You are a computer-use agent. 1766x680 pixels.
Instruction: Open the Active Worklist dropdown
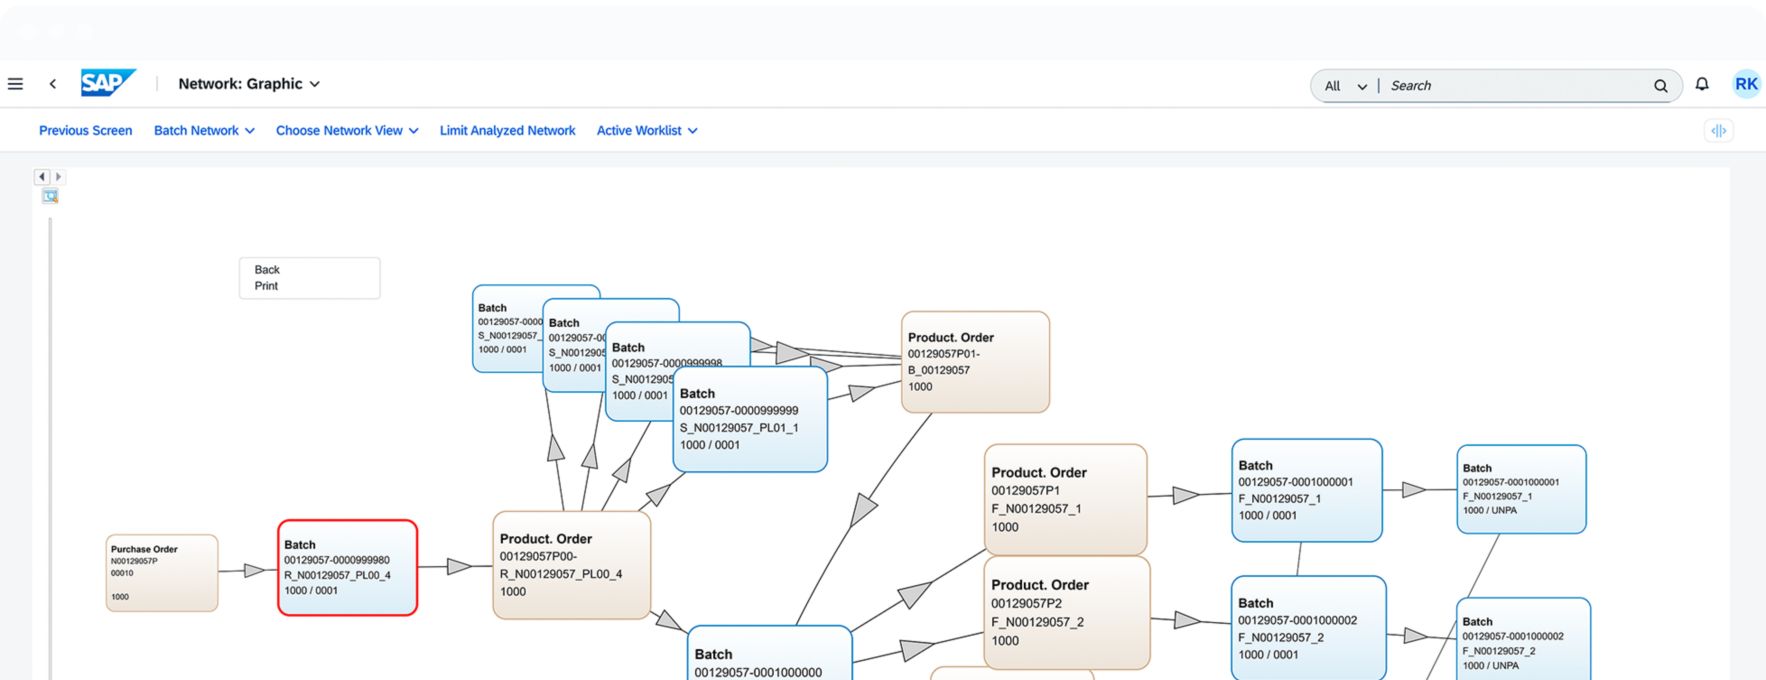click(647, 131)
